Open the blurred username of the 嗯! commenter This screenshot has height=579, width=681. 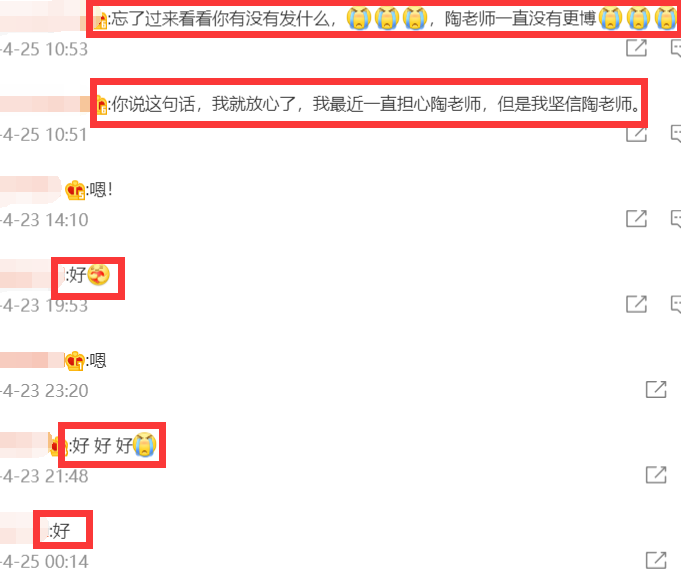tap(31, 190)
